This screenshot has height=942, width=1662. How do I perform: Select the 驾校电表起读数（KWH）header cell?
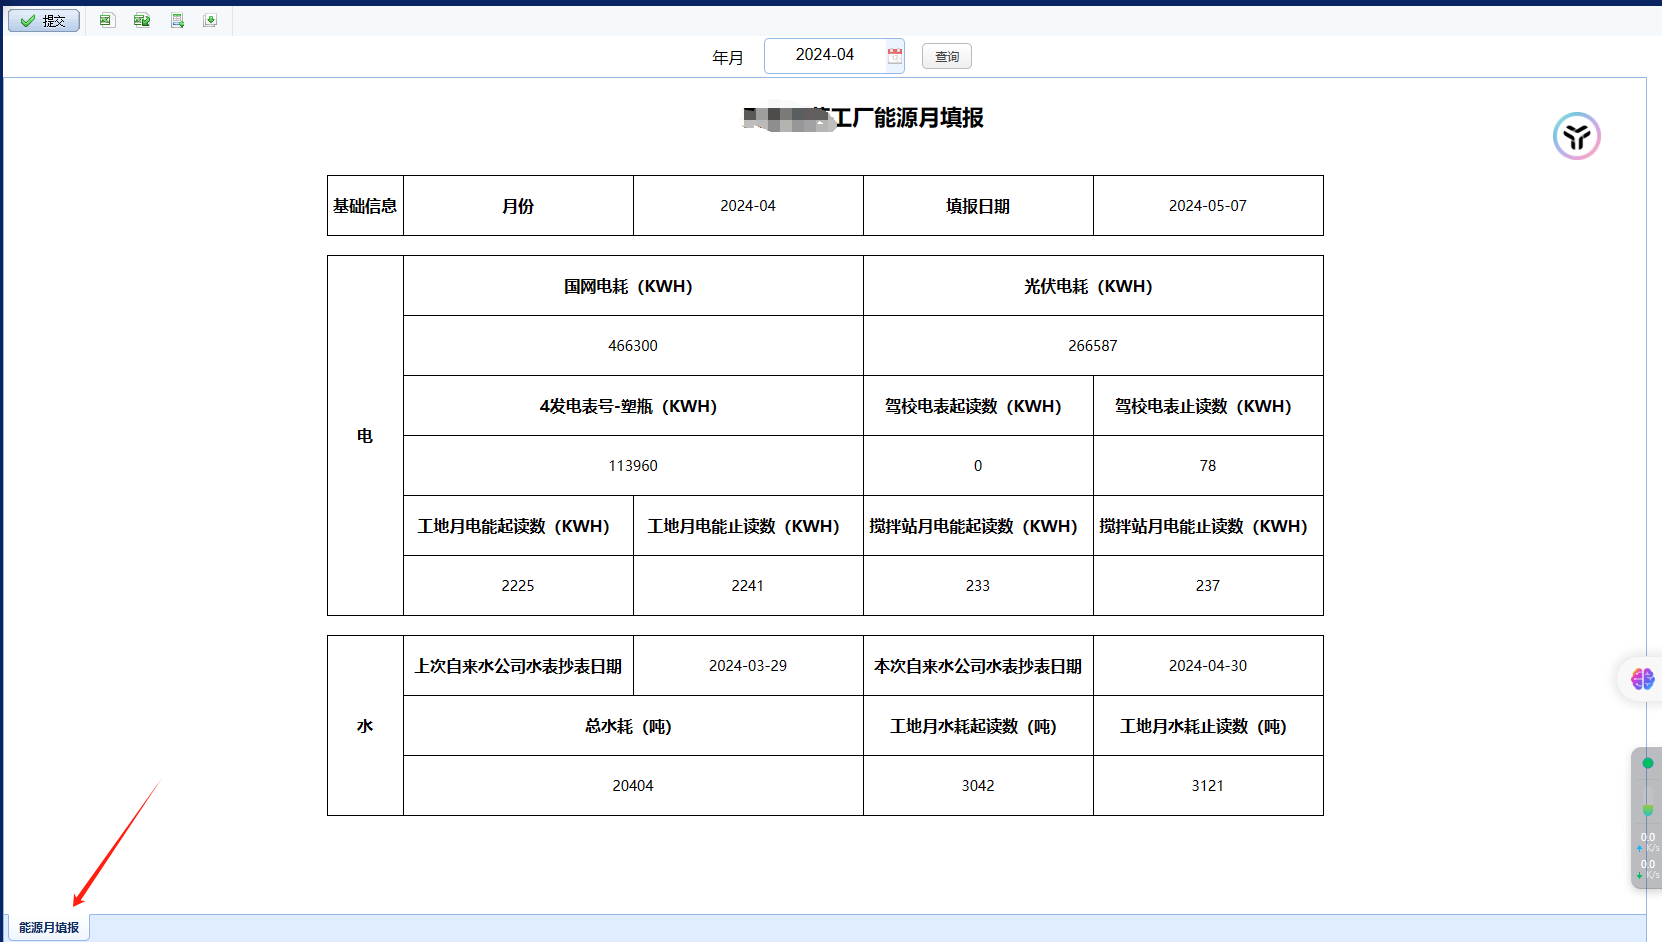tap(978, 406)
